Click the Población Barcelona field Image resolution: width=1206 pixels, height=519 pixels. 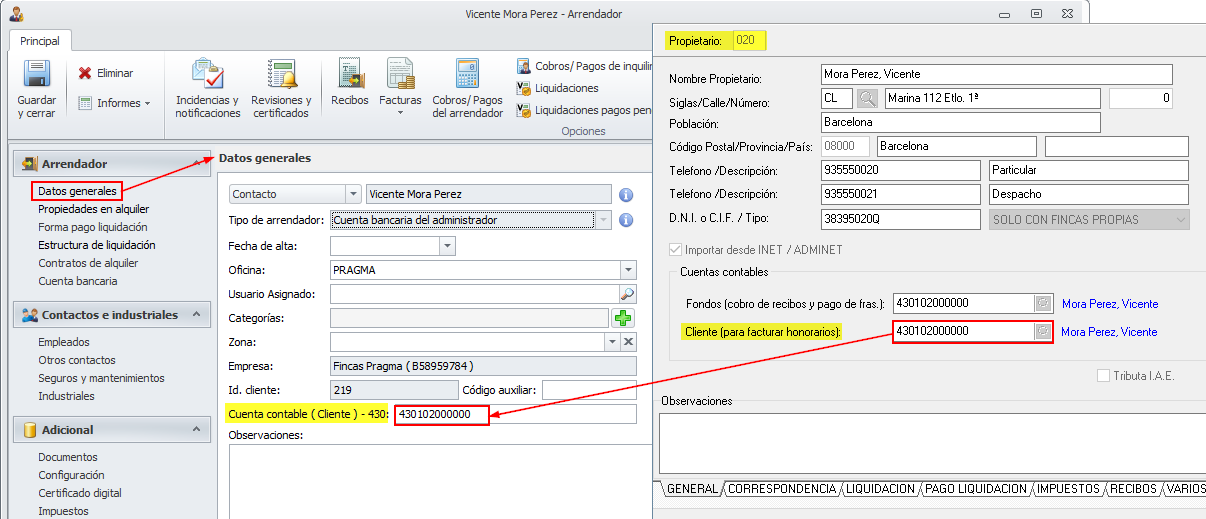click(960, 122)
